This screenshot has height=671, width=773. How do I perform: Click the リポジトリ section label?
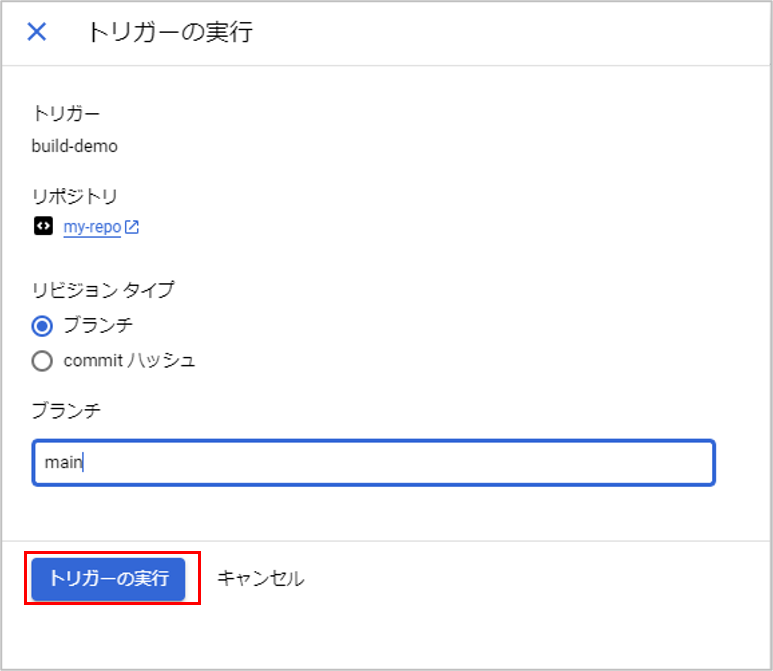pos(74,195)
